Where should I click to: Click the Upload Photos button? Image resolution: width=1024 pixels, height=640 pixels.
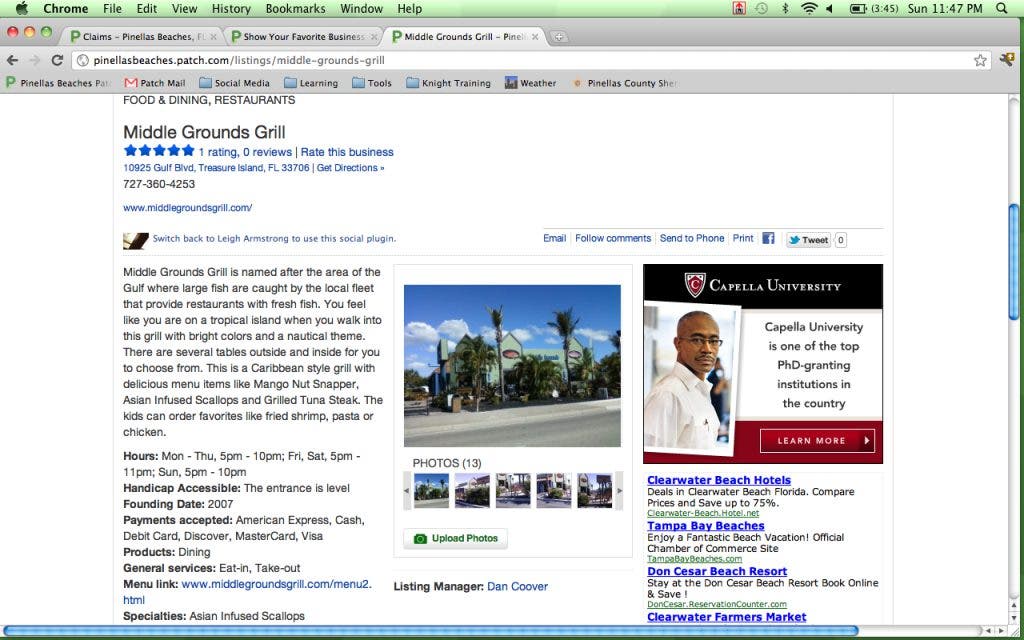coord(456,538)
